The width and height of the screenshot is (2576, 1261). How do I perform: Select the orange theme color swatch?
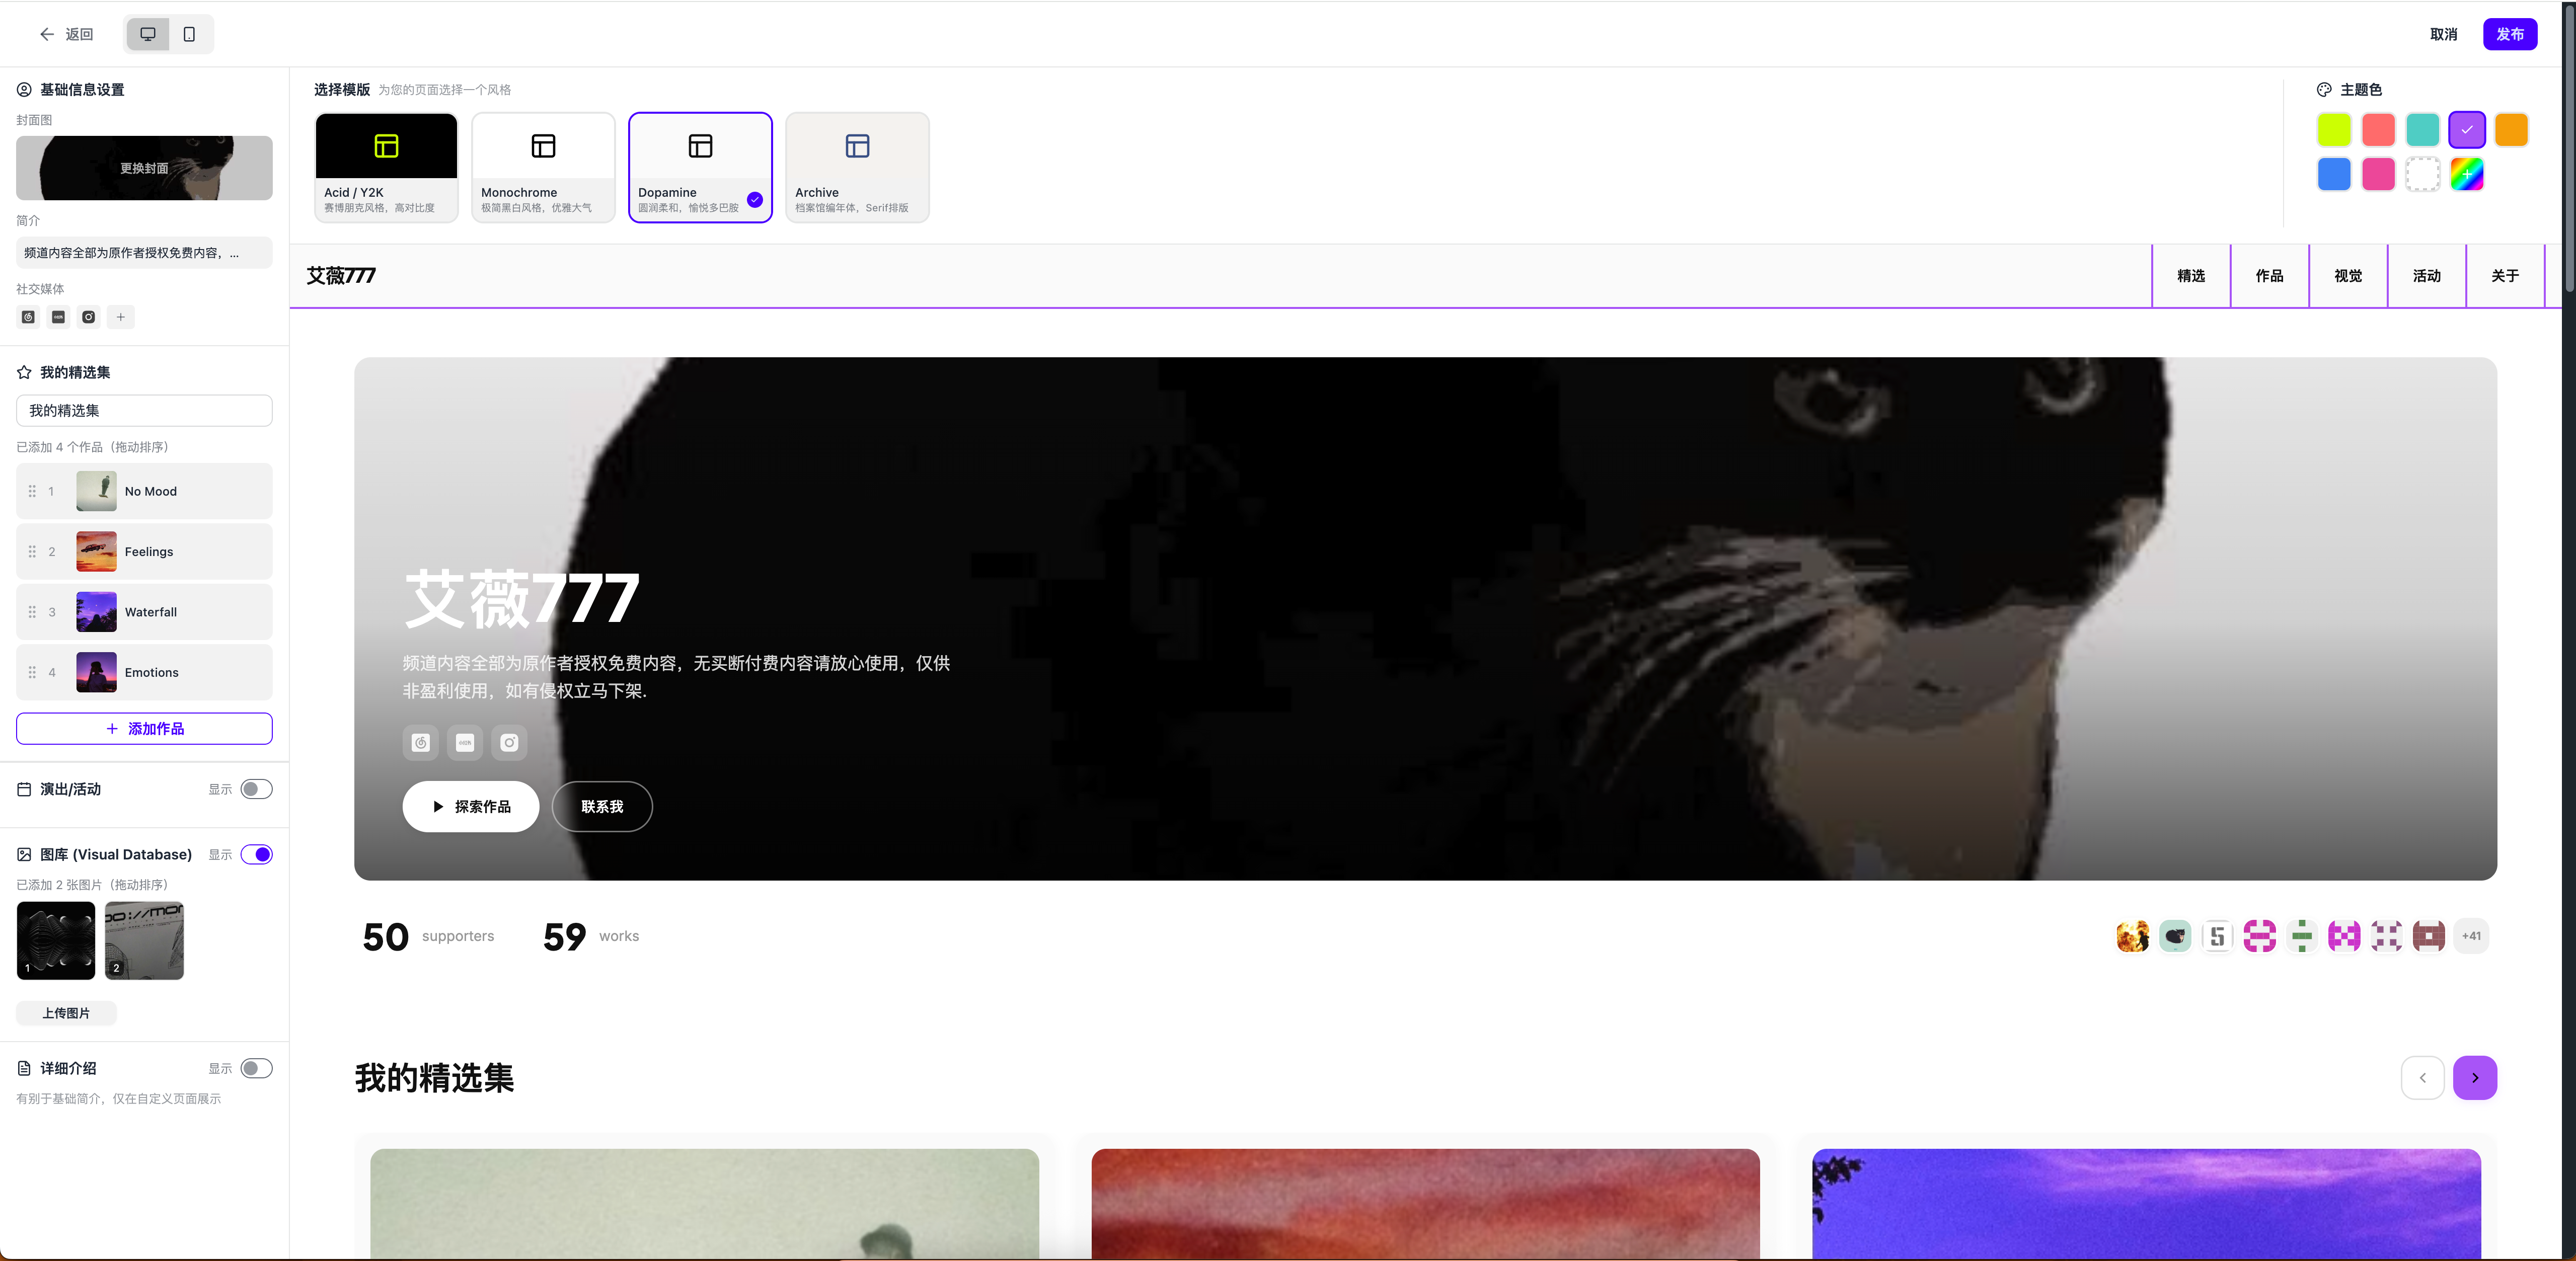point(2511,130)
